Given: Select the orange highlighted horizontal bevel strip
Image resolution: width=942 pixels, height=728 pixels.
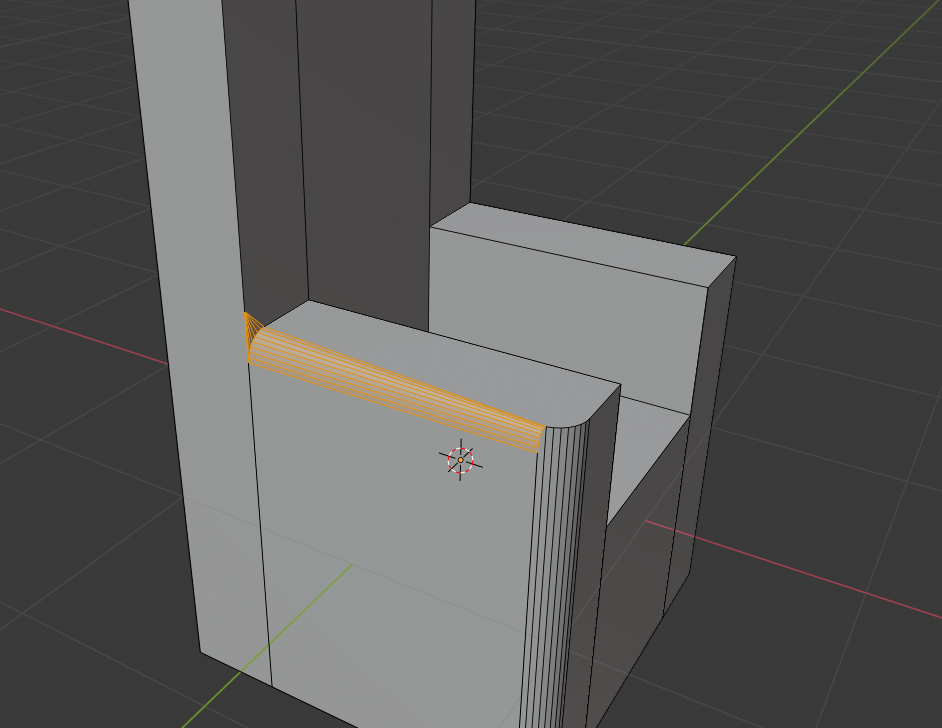Looking at the screenshot, I should (397, 390).
